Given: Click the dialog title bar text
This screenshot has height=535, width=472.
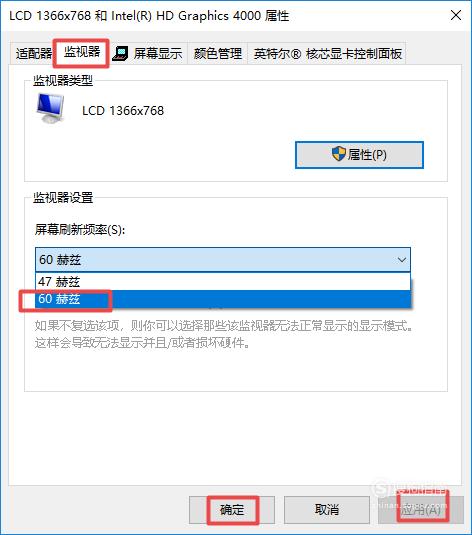Looking at the screenshot, I should 149,16.
